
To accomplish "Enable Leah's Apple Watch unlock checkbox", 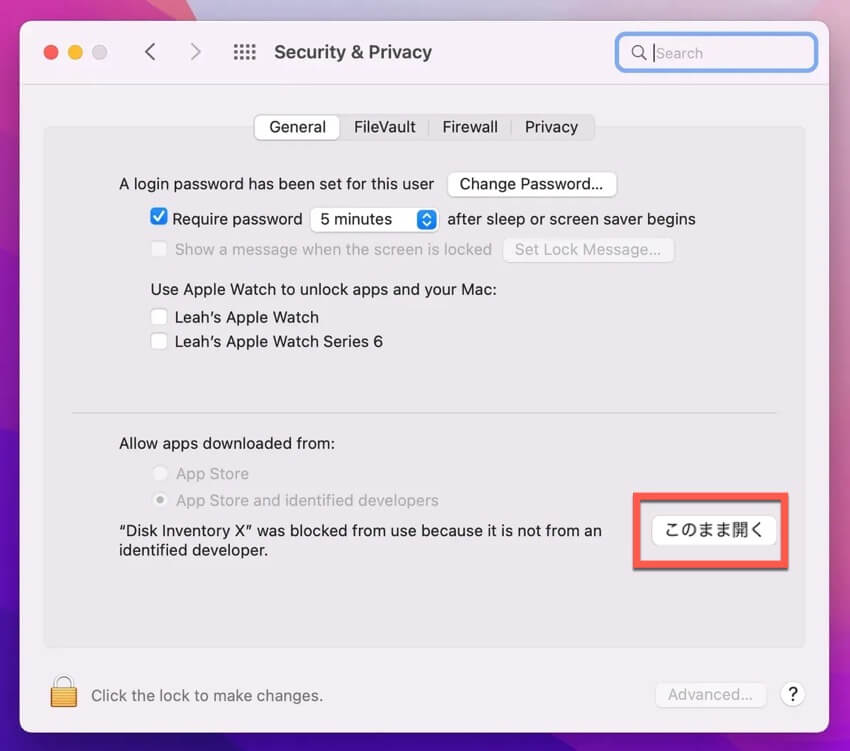I will (x=158, y=317).
